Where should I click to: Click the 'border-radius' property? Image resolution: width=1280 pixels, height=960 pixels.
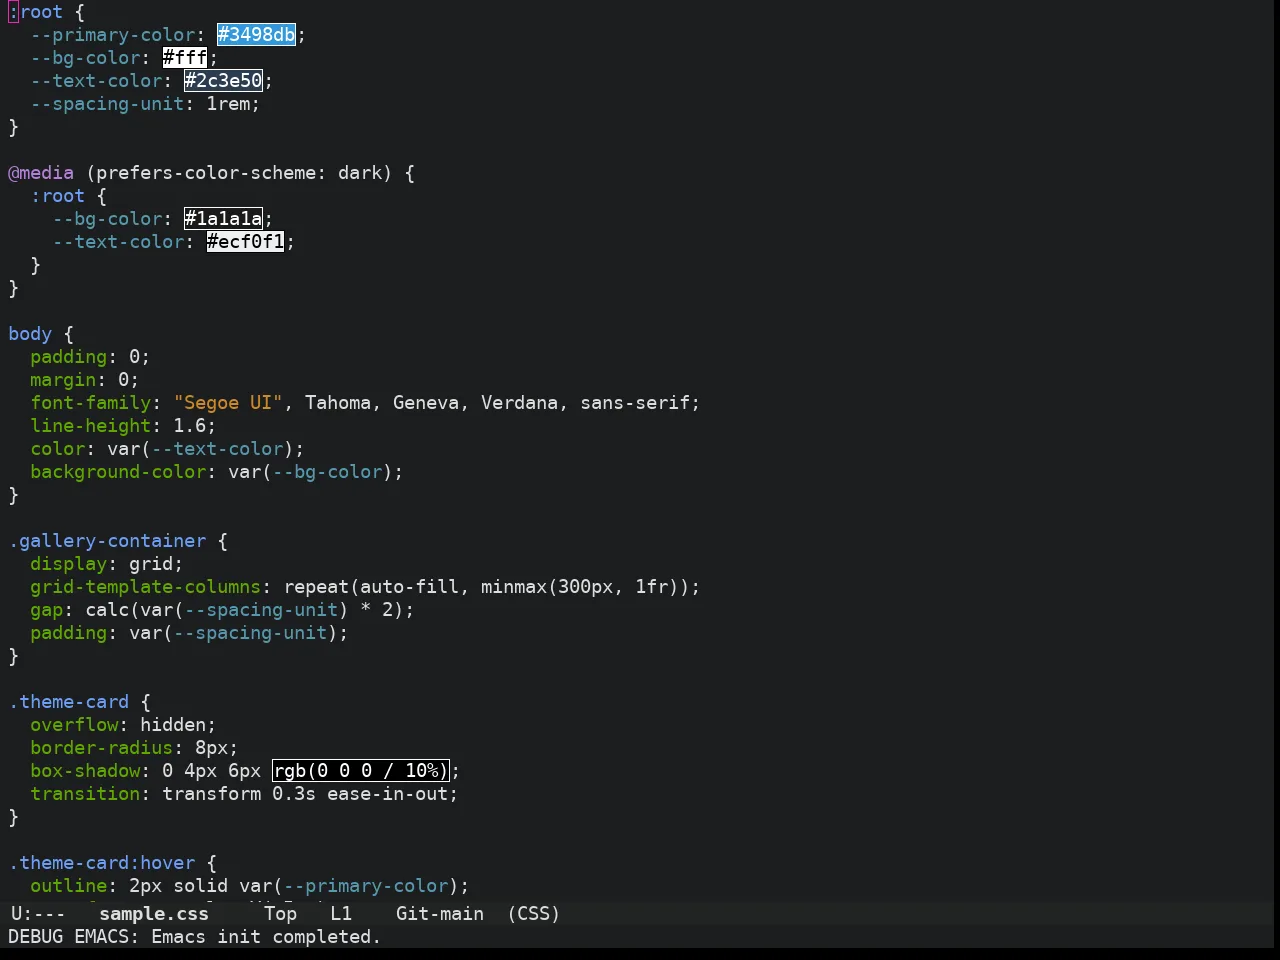[x=102, y=748]
